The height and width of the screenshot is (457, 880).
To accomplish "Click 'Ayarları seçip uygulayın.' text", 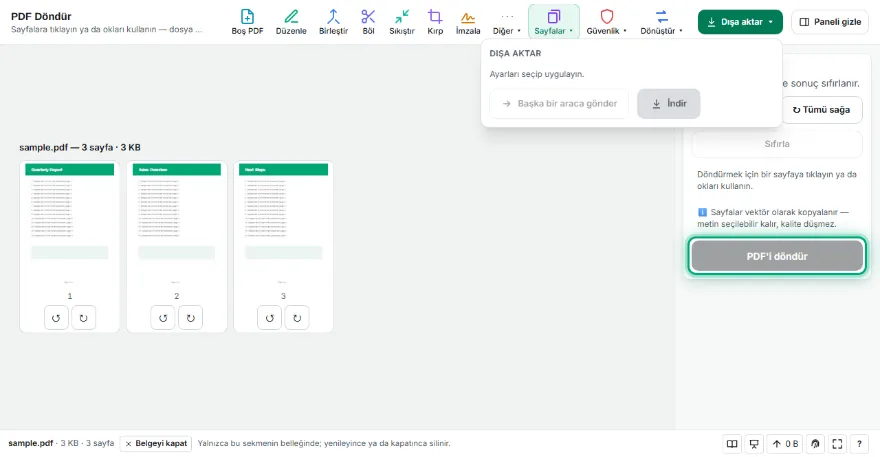I will (537, 74).
